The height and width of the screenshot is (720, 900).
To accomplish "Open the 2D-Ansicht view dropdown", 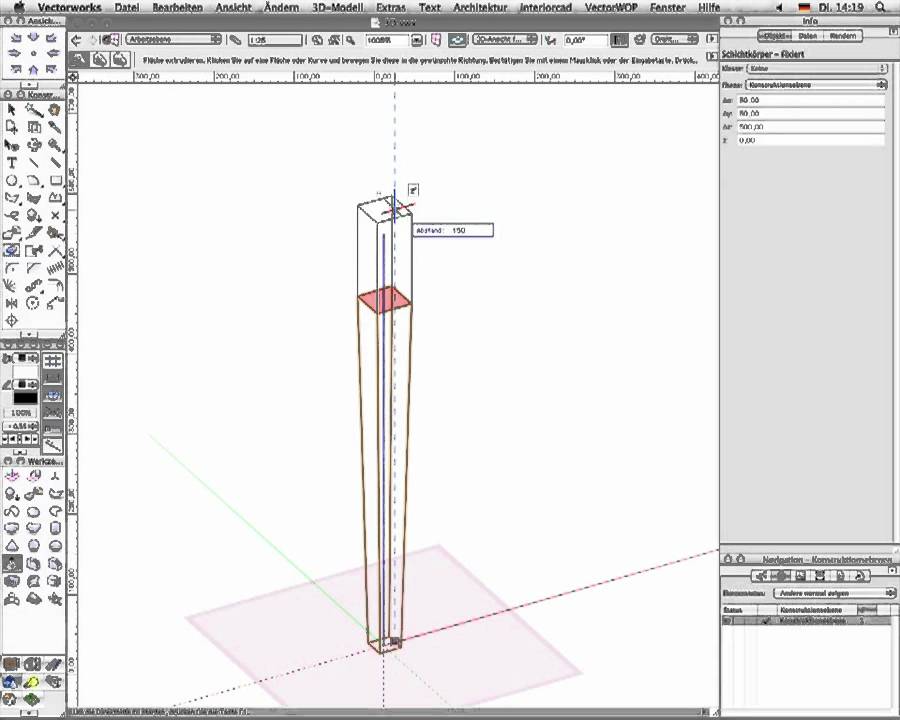I will [505, 40].
